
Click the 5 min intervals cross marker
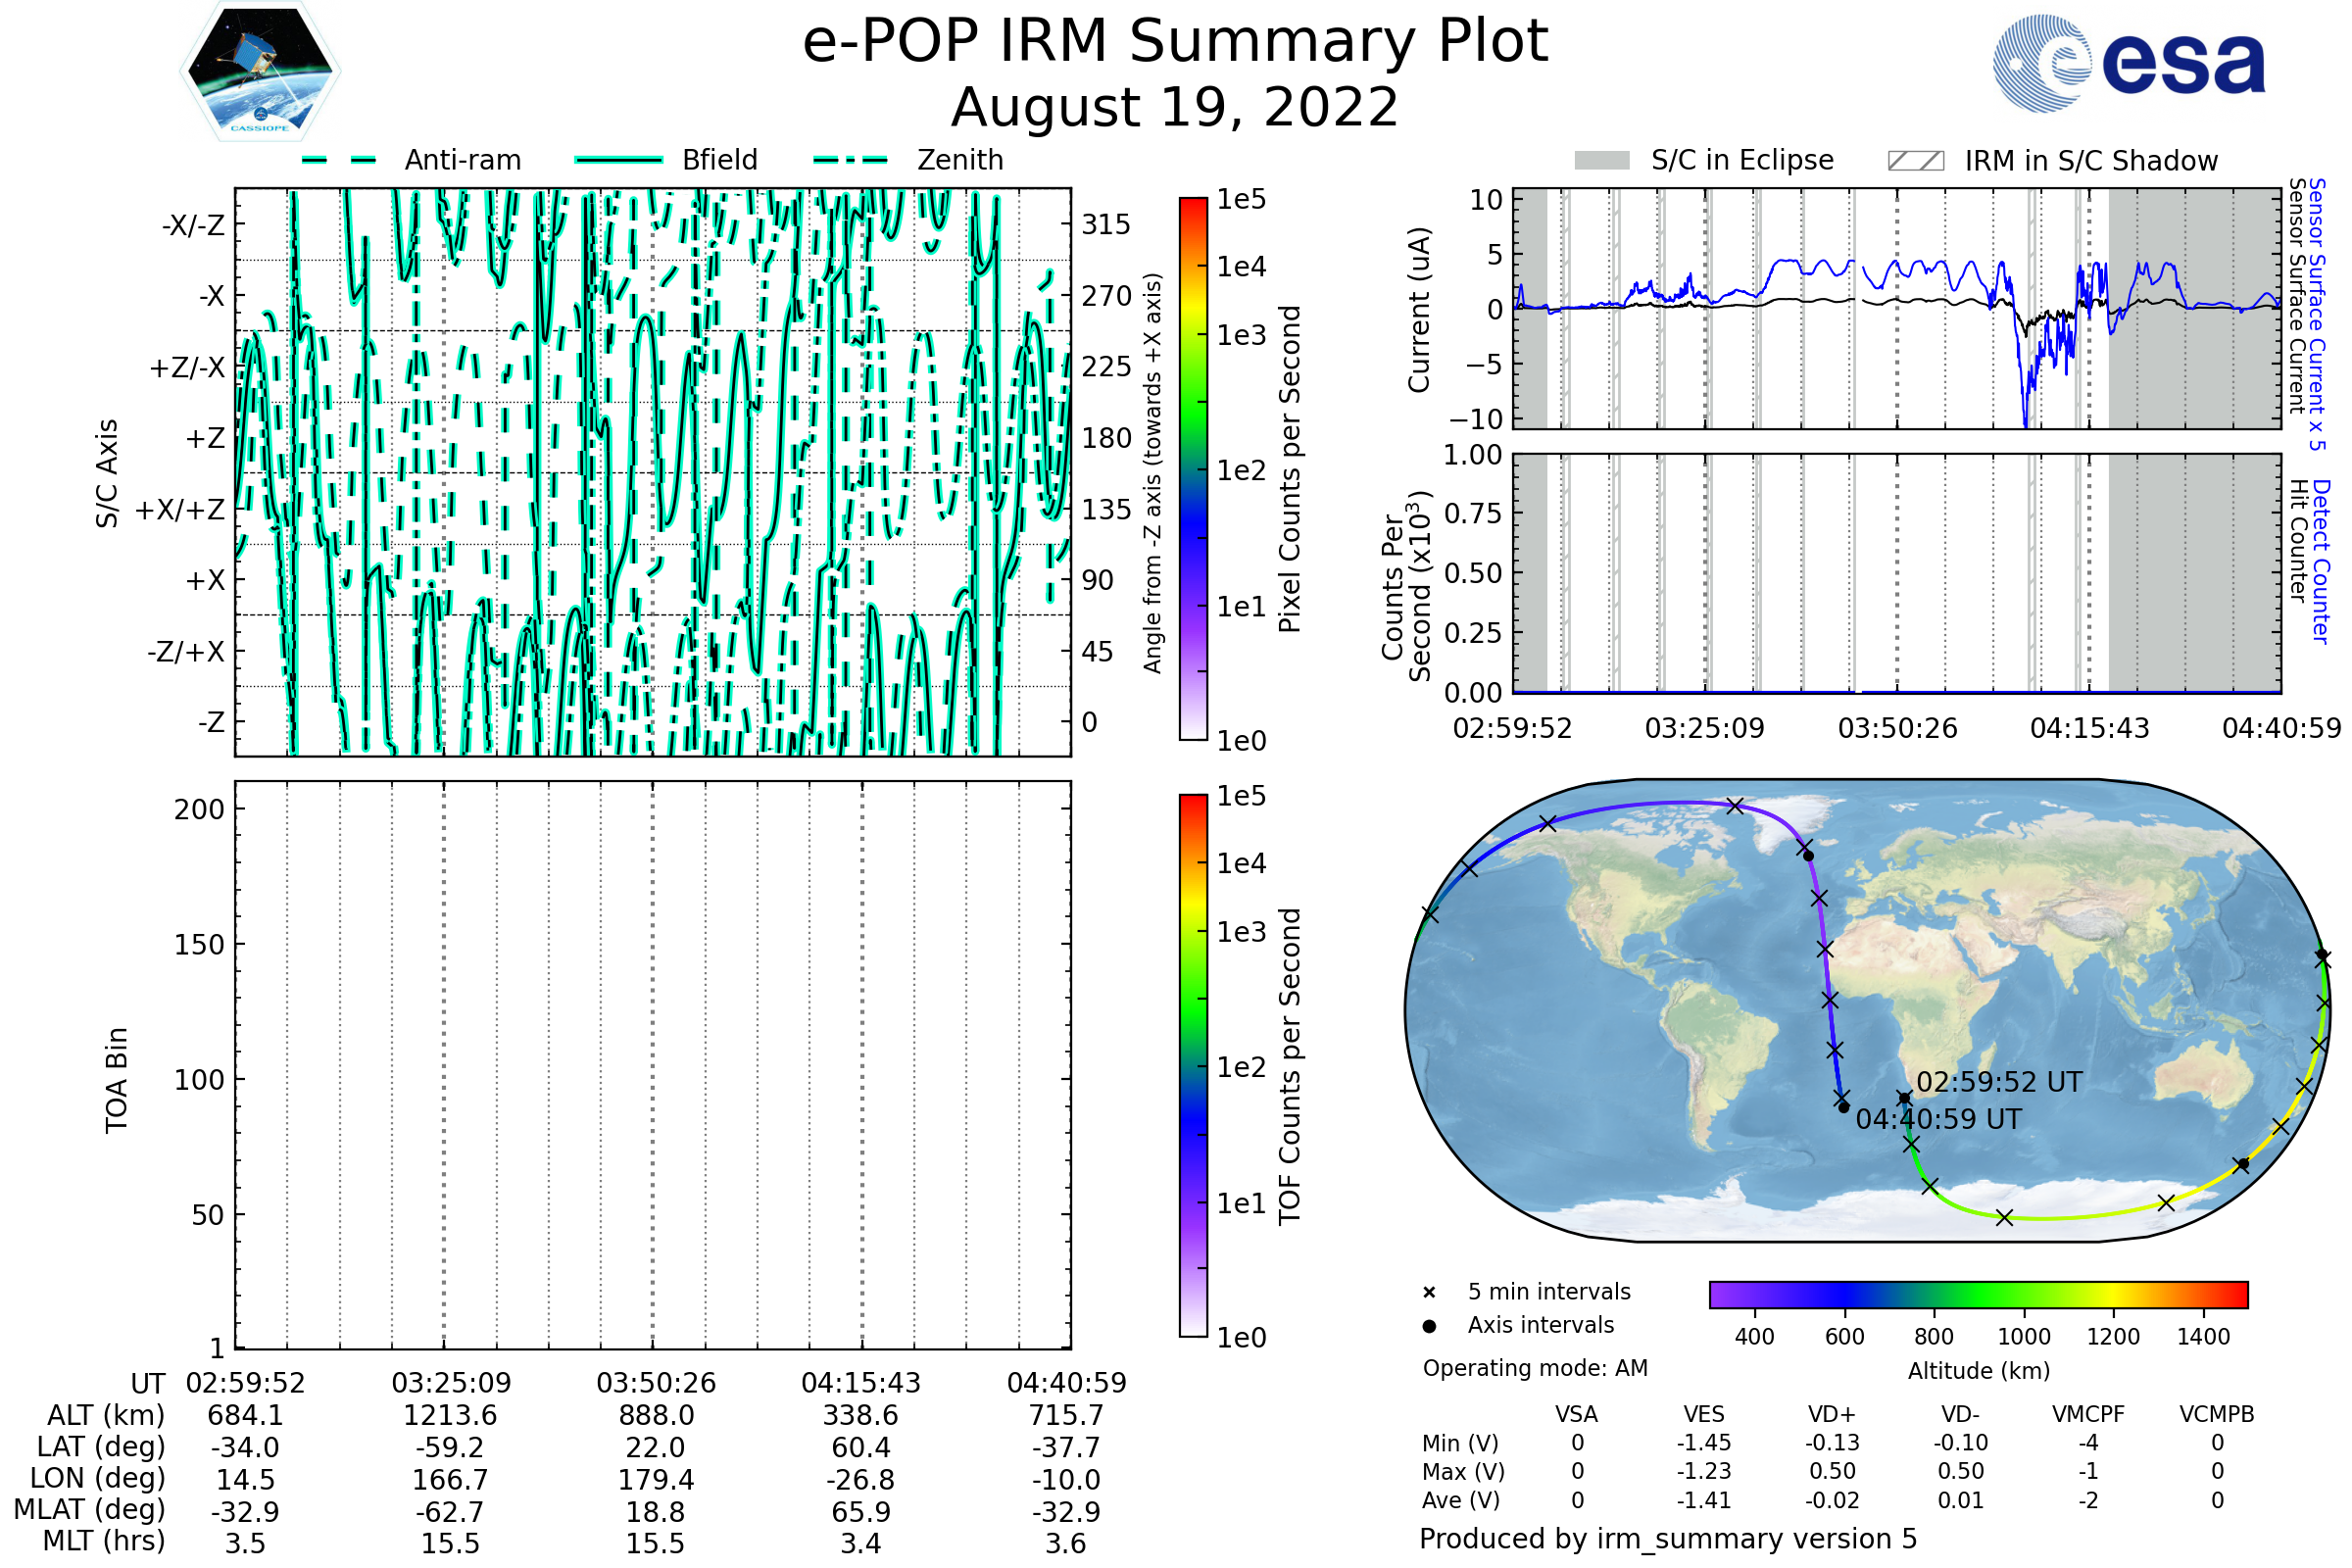[1429, 1293]
